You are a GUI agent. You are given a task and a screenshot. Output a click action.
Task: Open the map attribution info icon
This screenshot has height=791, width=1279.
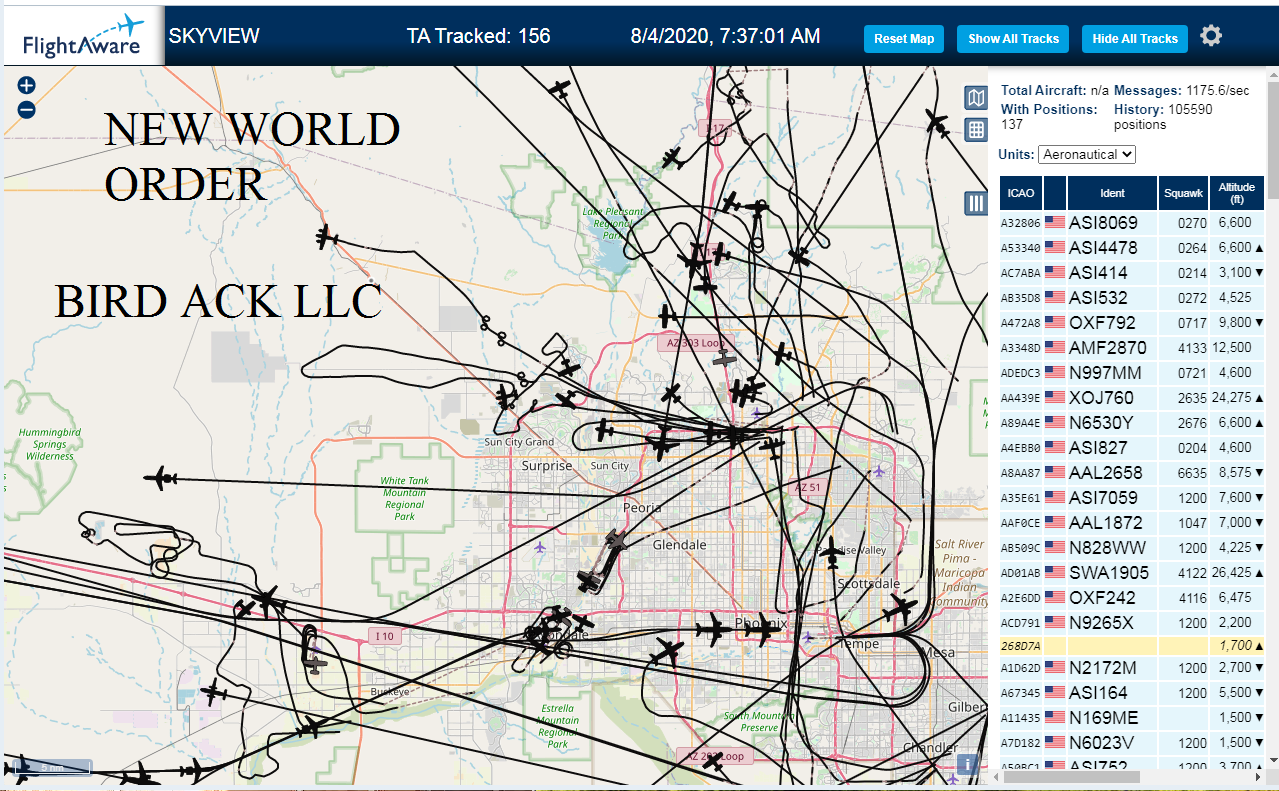click(968, 765)
